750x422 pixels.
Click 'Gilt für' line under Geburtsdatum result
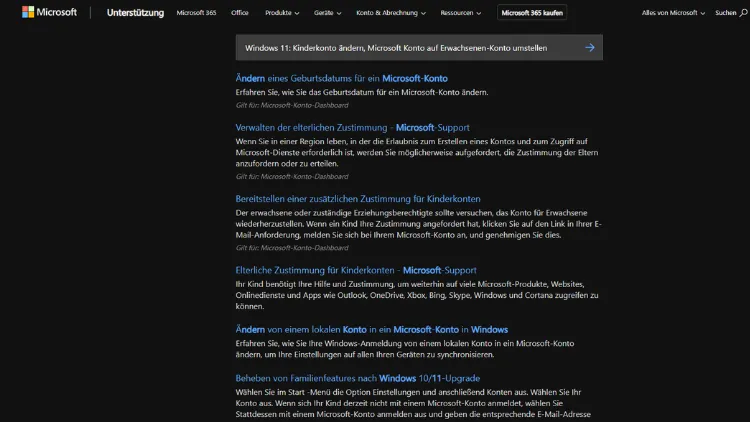pos(292,105)
